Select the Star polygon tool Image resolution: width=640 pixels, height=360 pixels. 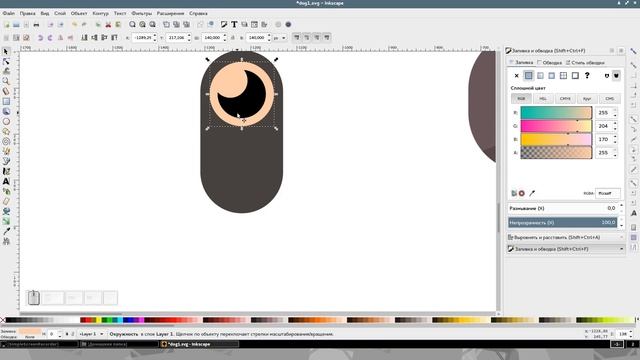(x=6, y=131)
